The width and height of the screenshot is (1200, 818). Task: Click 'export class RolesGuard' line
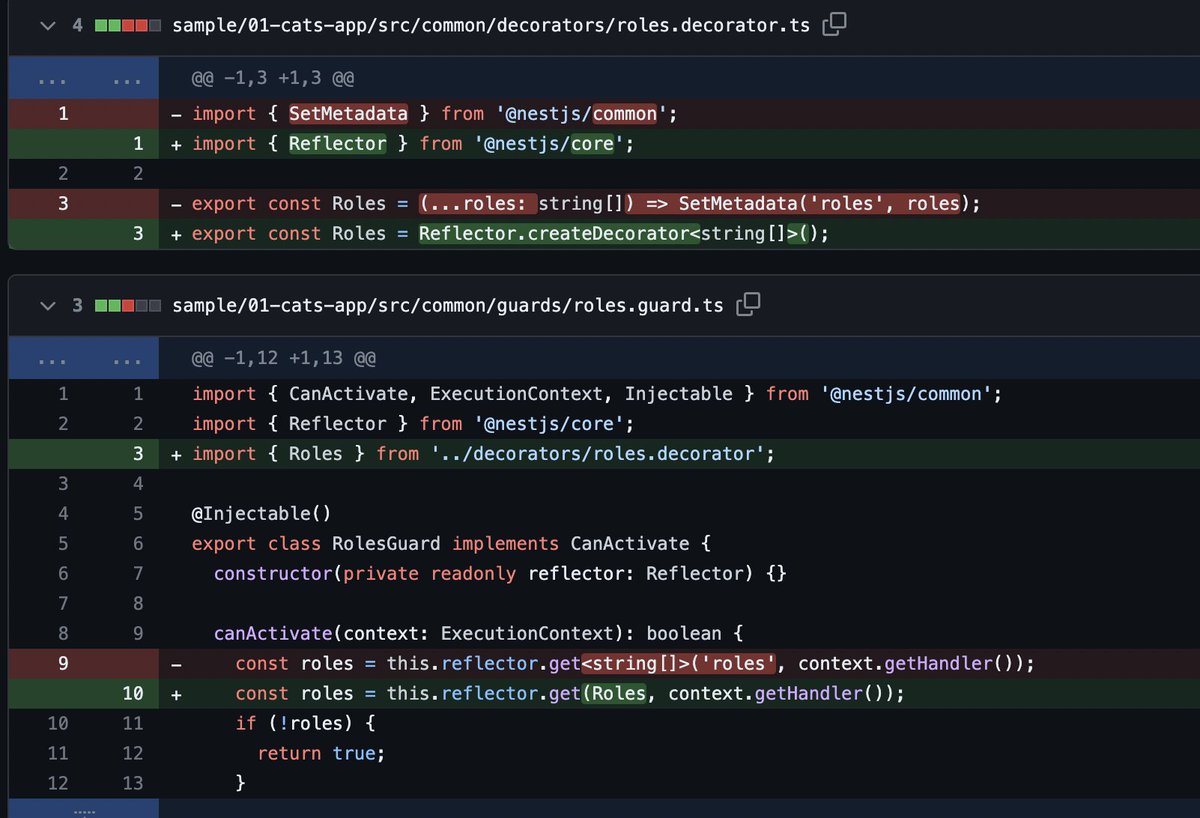[x=679, y=544]
